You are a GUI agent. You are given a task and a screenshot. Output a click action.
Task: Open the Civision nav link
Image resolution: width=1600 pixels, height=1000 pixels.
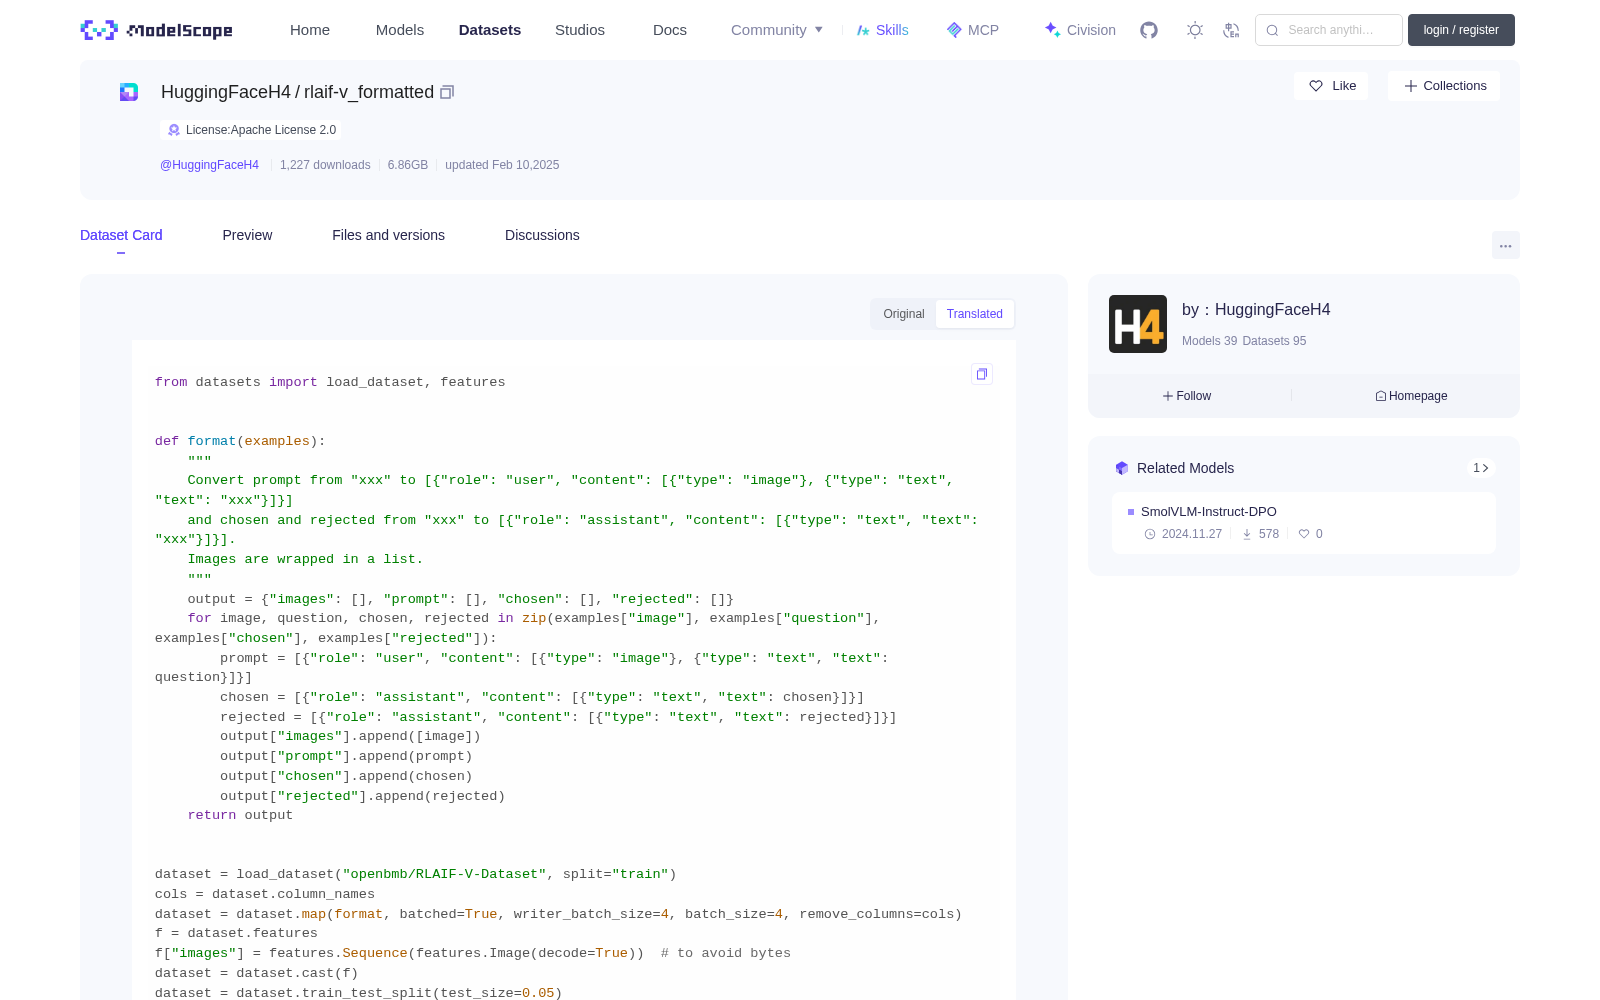pos(1080,30)
